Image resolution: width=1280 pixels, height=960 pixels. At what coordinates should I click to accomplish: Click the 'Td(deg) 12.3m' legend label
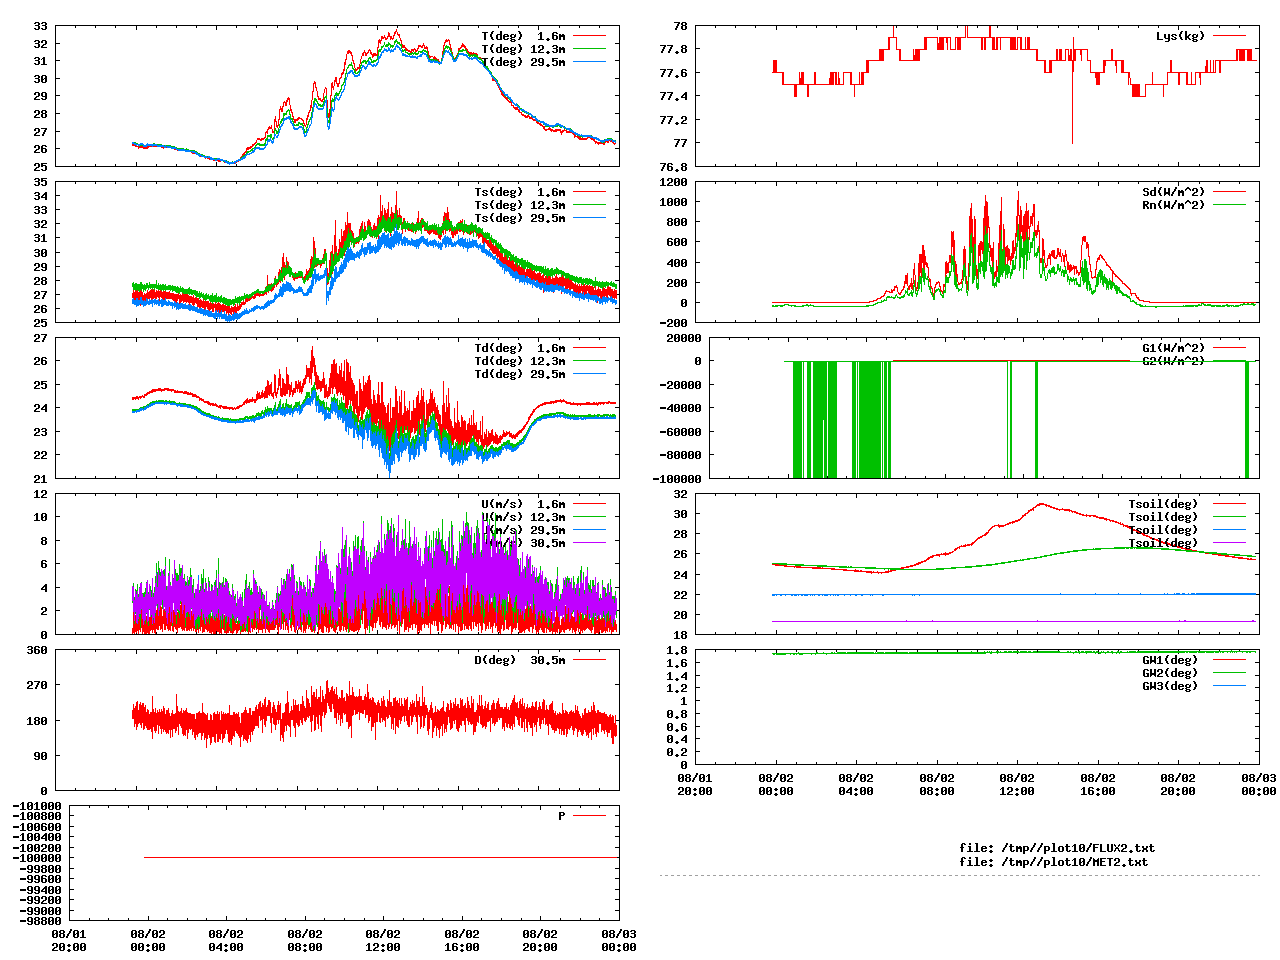pyautogui.click(x=519, y=361)
